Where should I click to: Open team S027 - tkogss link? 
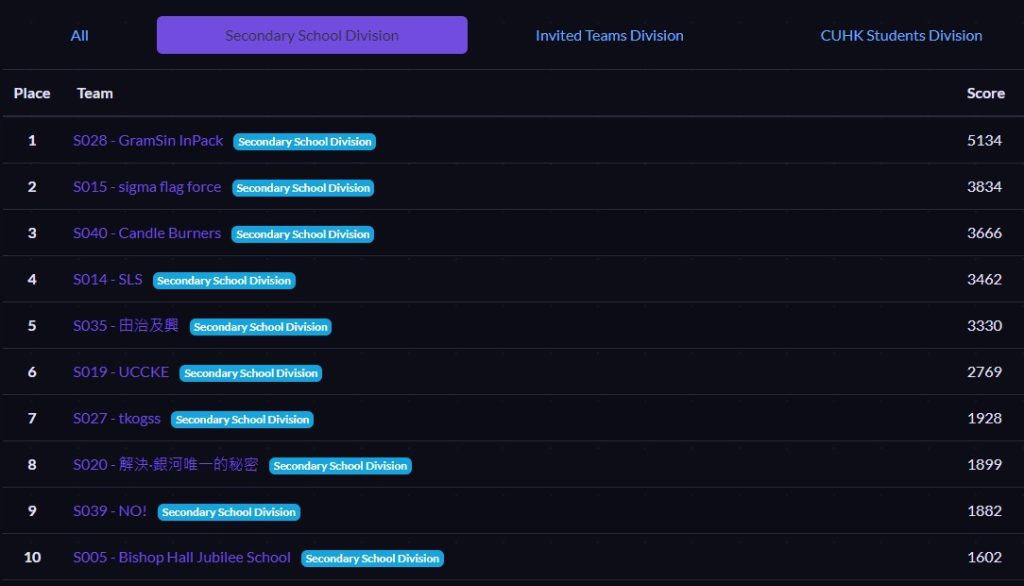[x=117, y=418]
